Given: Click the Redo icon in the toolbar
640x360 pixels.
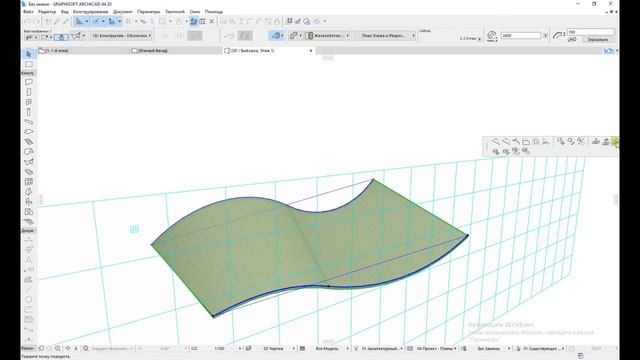Looking at the screenshot, I should 36,21.
